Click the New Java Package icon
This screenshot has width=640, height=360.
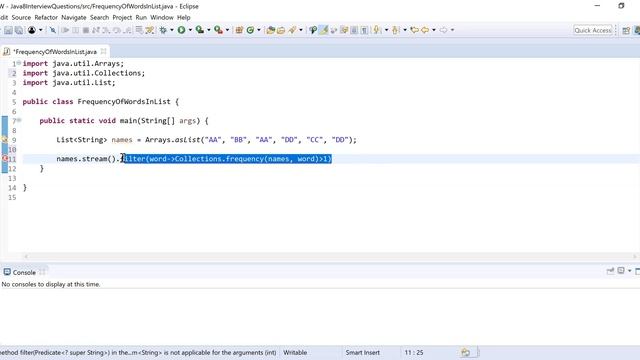pos(239,30)
